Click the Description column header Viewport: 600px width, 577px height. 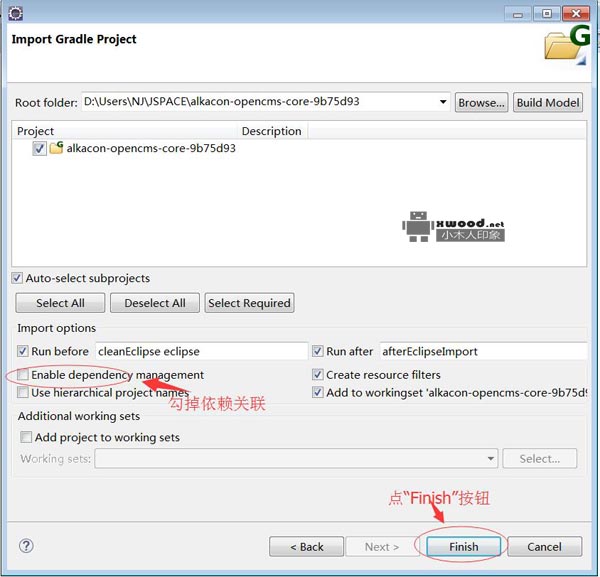(x=272, y=131)
